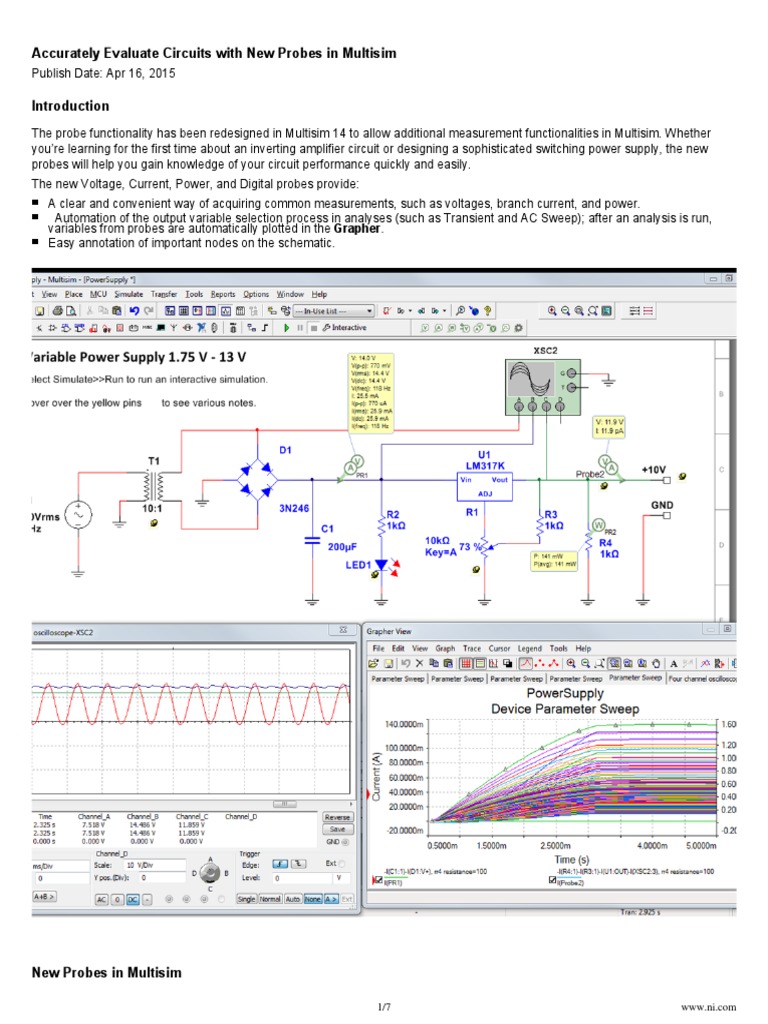Viewport: 768px width, 1024px height.
Task: Click the Grapher save icon
Action: [389, 664]
